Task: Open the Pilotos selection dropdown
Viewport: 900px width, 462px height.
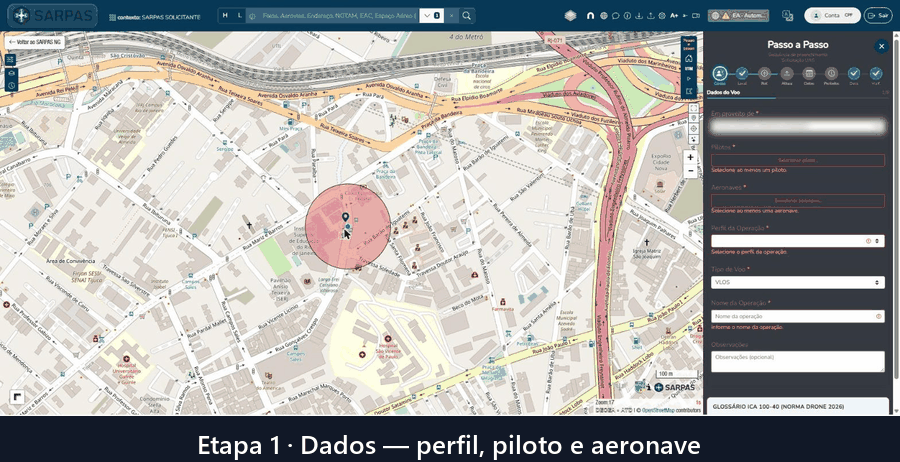Action: pos(798,160)
